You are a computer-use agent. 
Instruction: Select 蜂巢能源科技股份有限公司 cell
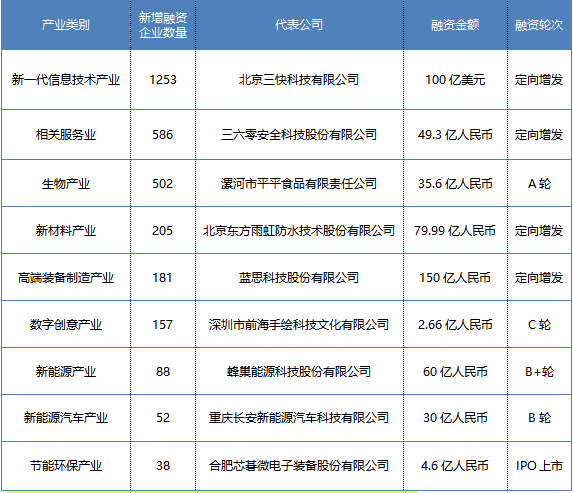tap(299, 372)
